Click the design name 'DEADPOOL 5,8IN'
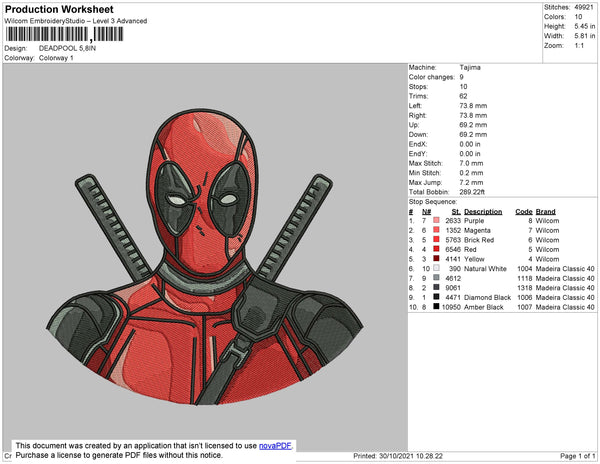600x464 pixels. (67, 48)
